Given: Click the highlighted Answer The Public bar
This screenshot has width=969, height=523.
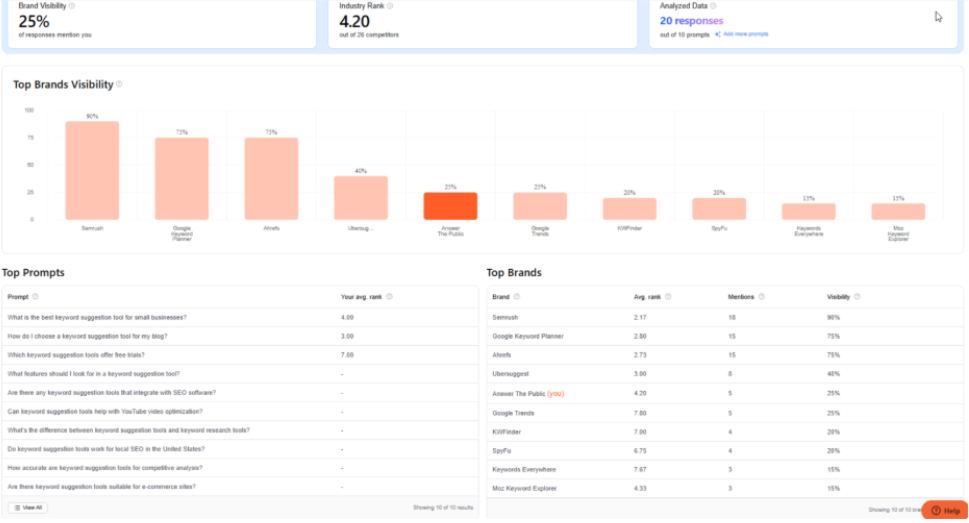Looking at the screenshot, I should point(451,206).
